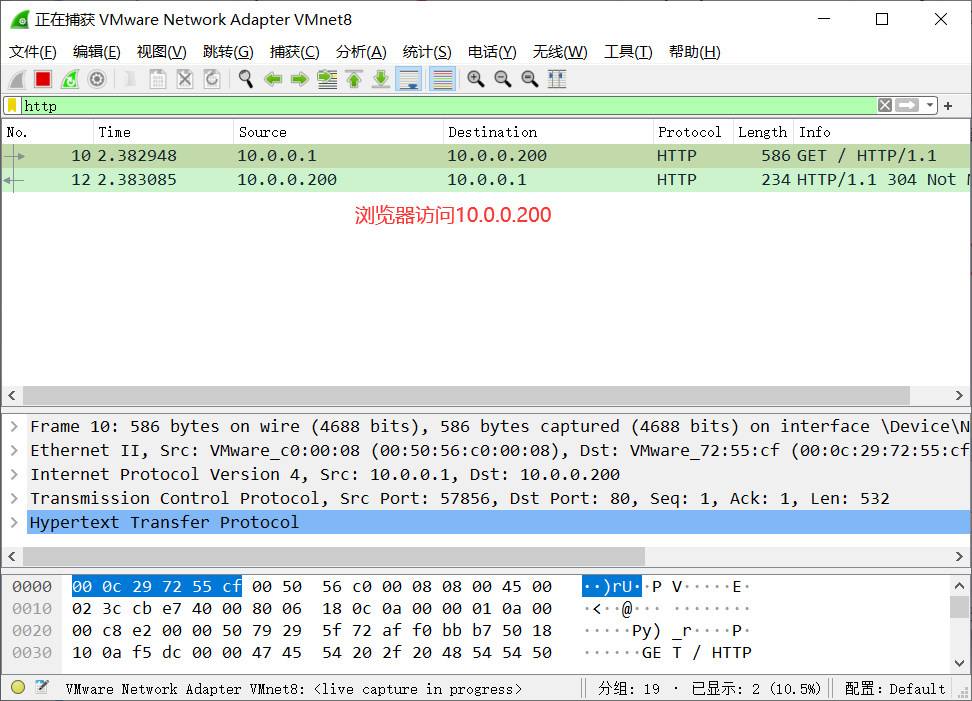Viewport: 972px width, 701px height.
Task: Click hex pane scroll down arrow
Action: click(x=959, y=663)
